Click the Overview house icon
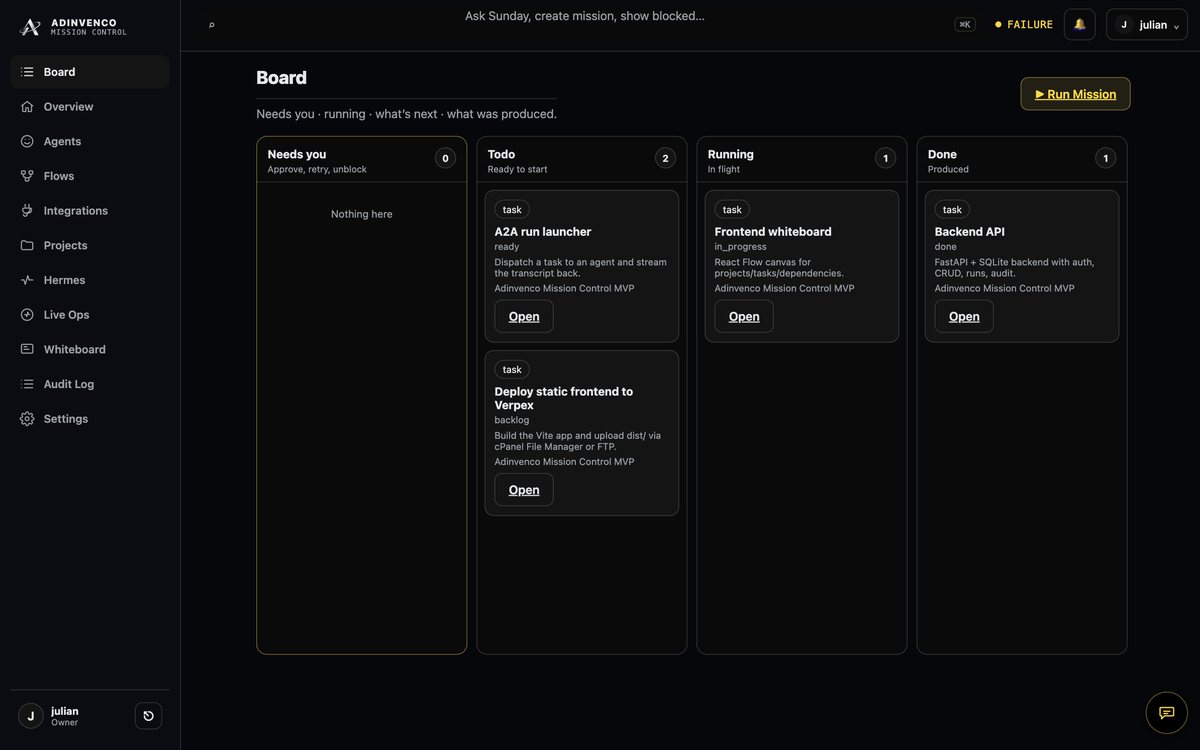This screenshot has height=750, width=1200. pos(27,107)
